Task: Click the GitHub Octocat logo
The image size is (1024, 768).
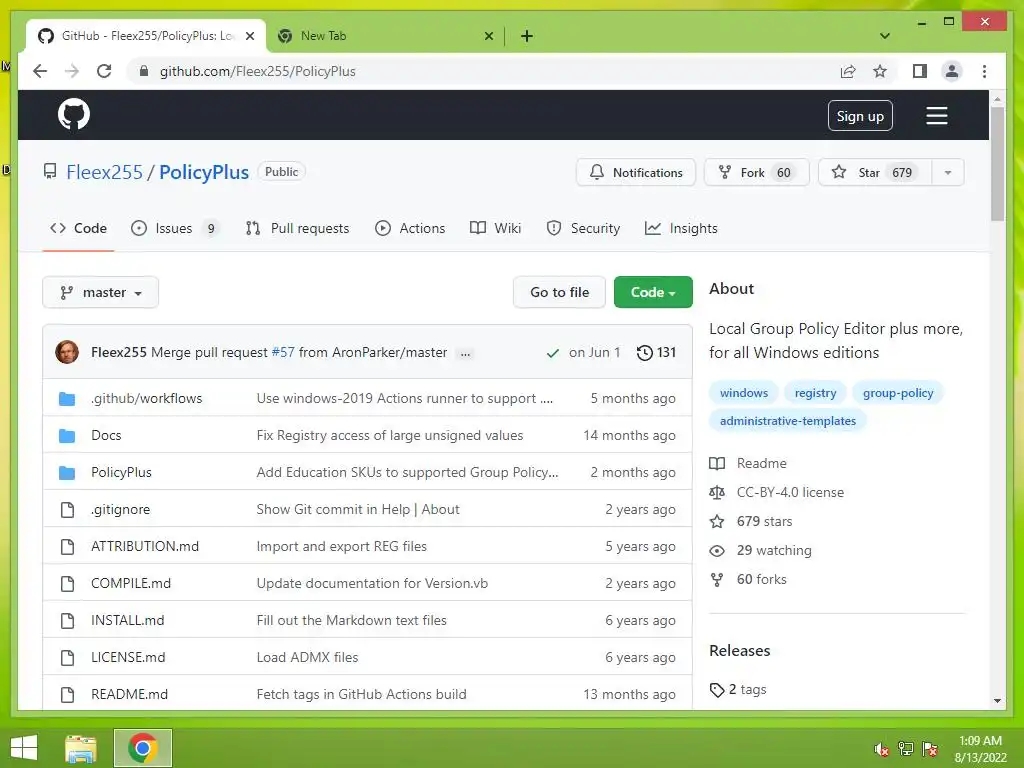Action: click(x=74, y=115)
